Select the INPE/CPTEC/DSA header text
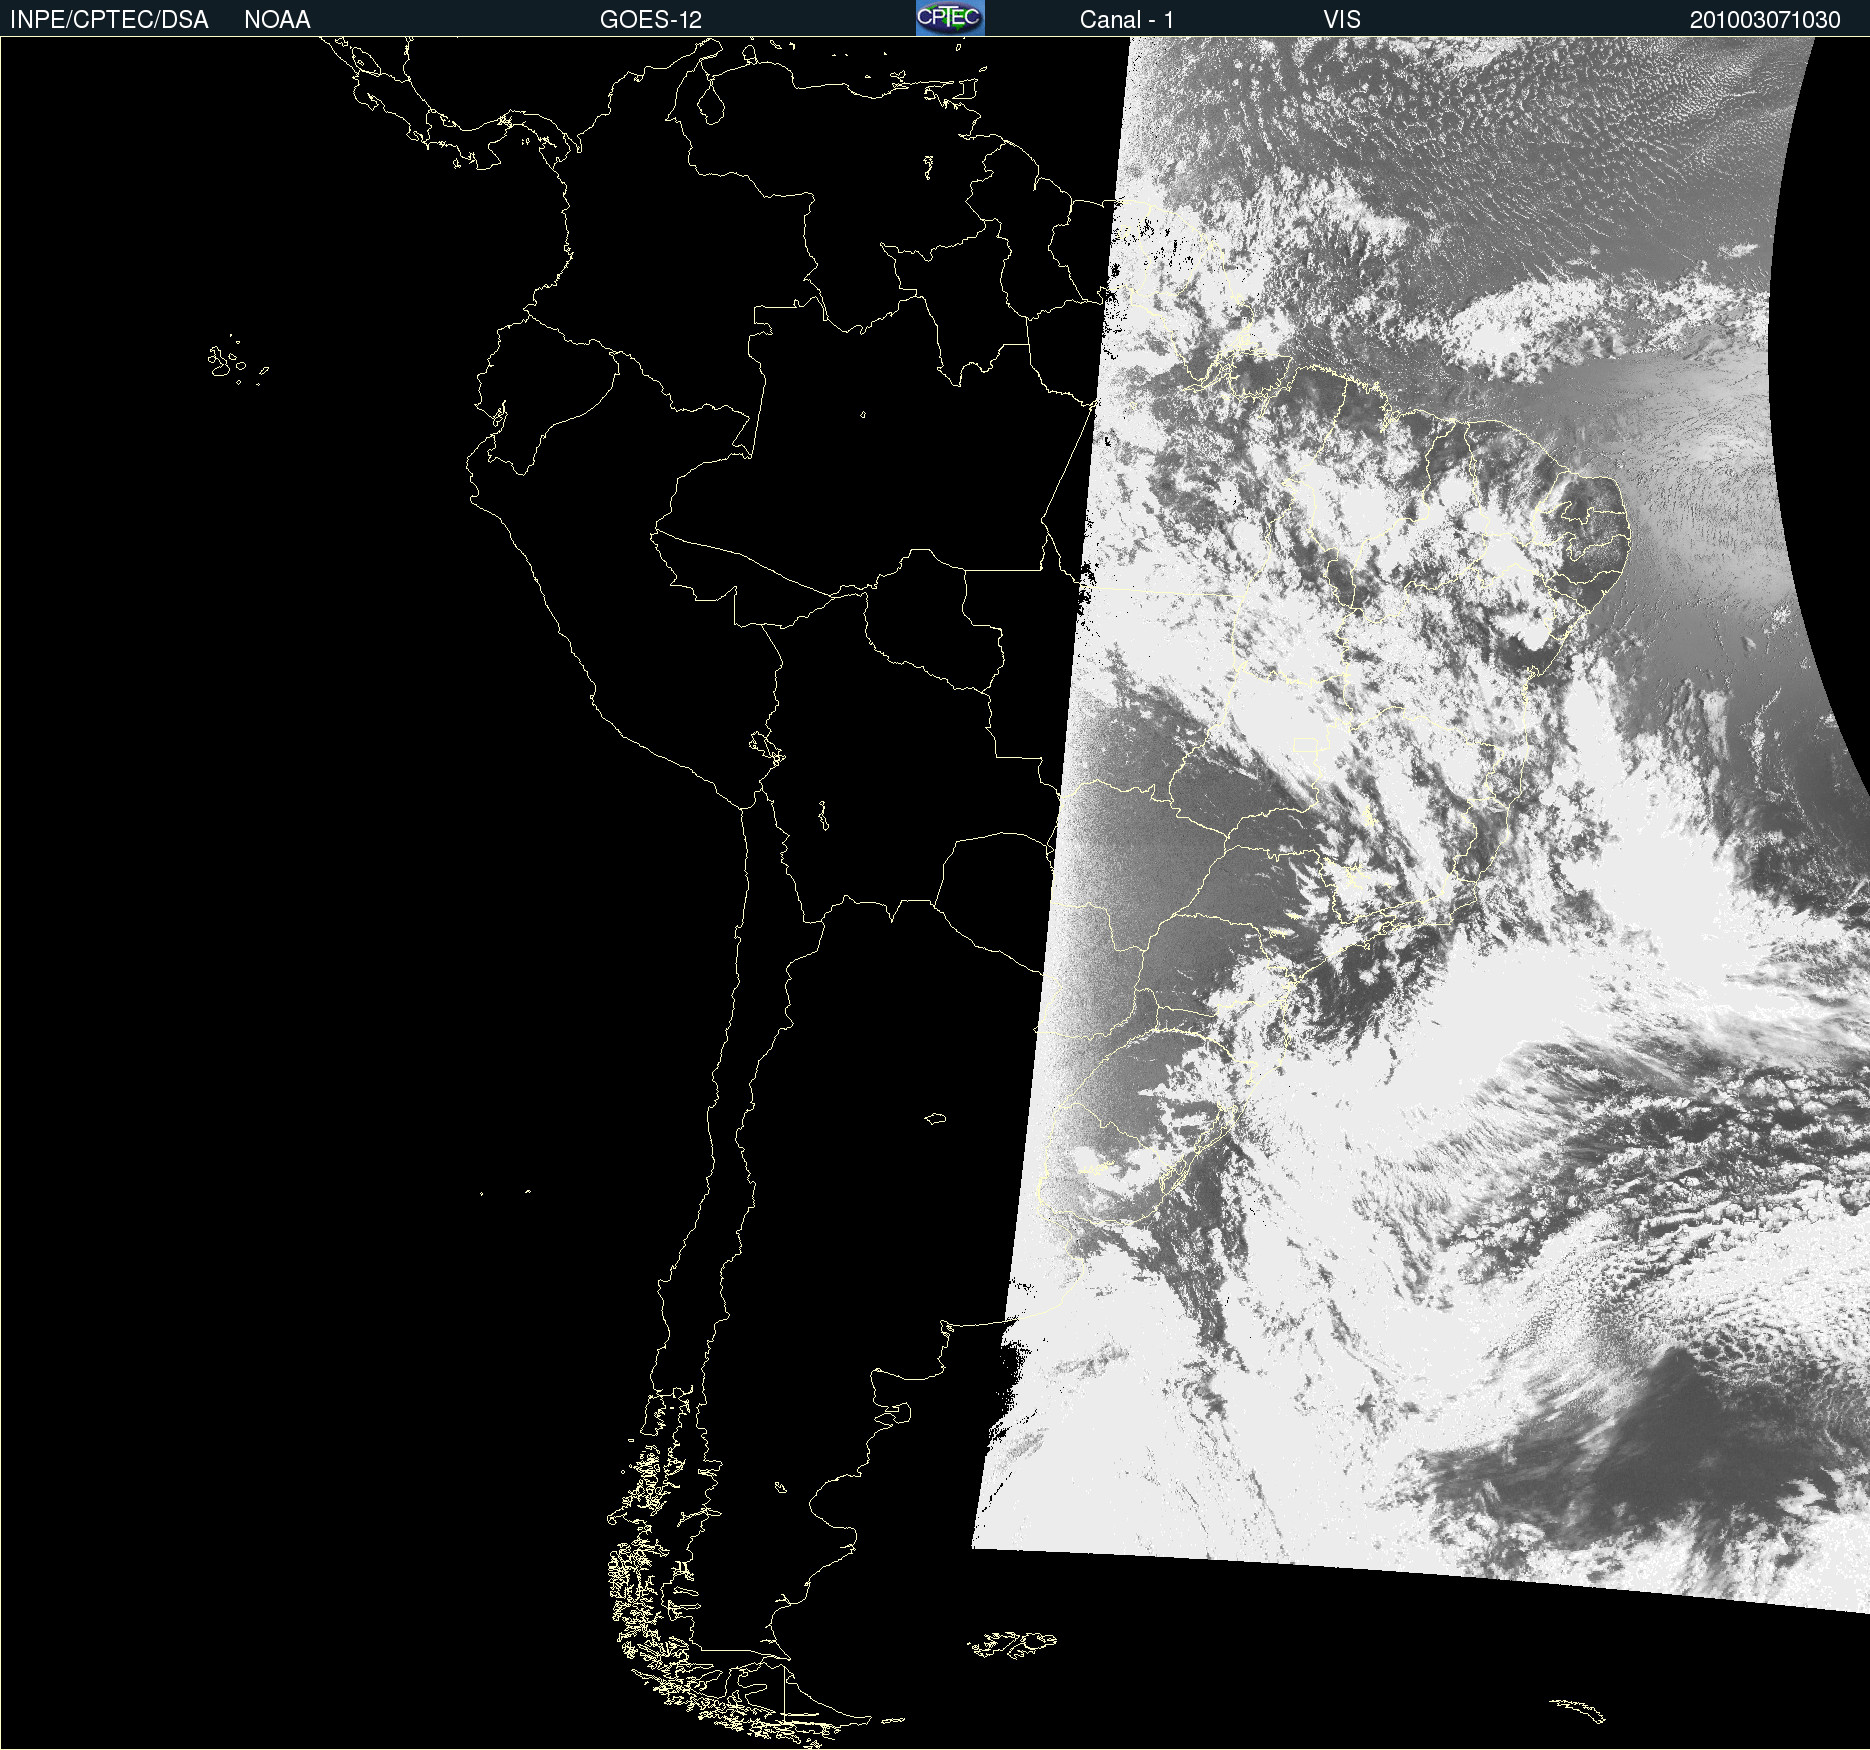This screenshot has width=1870, height=1750. point(109,20)
